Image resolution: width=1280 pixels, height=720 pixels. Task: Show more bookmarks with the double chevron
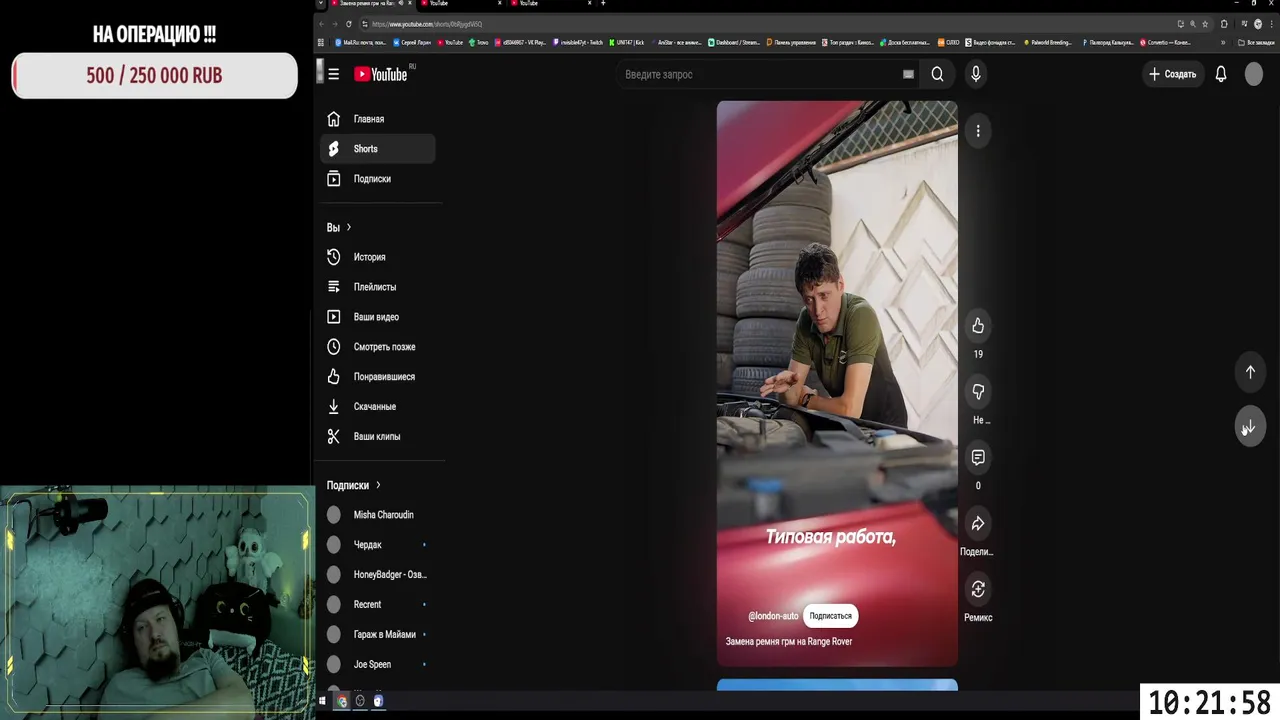[x=1222, y=43]
